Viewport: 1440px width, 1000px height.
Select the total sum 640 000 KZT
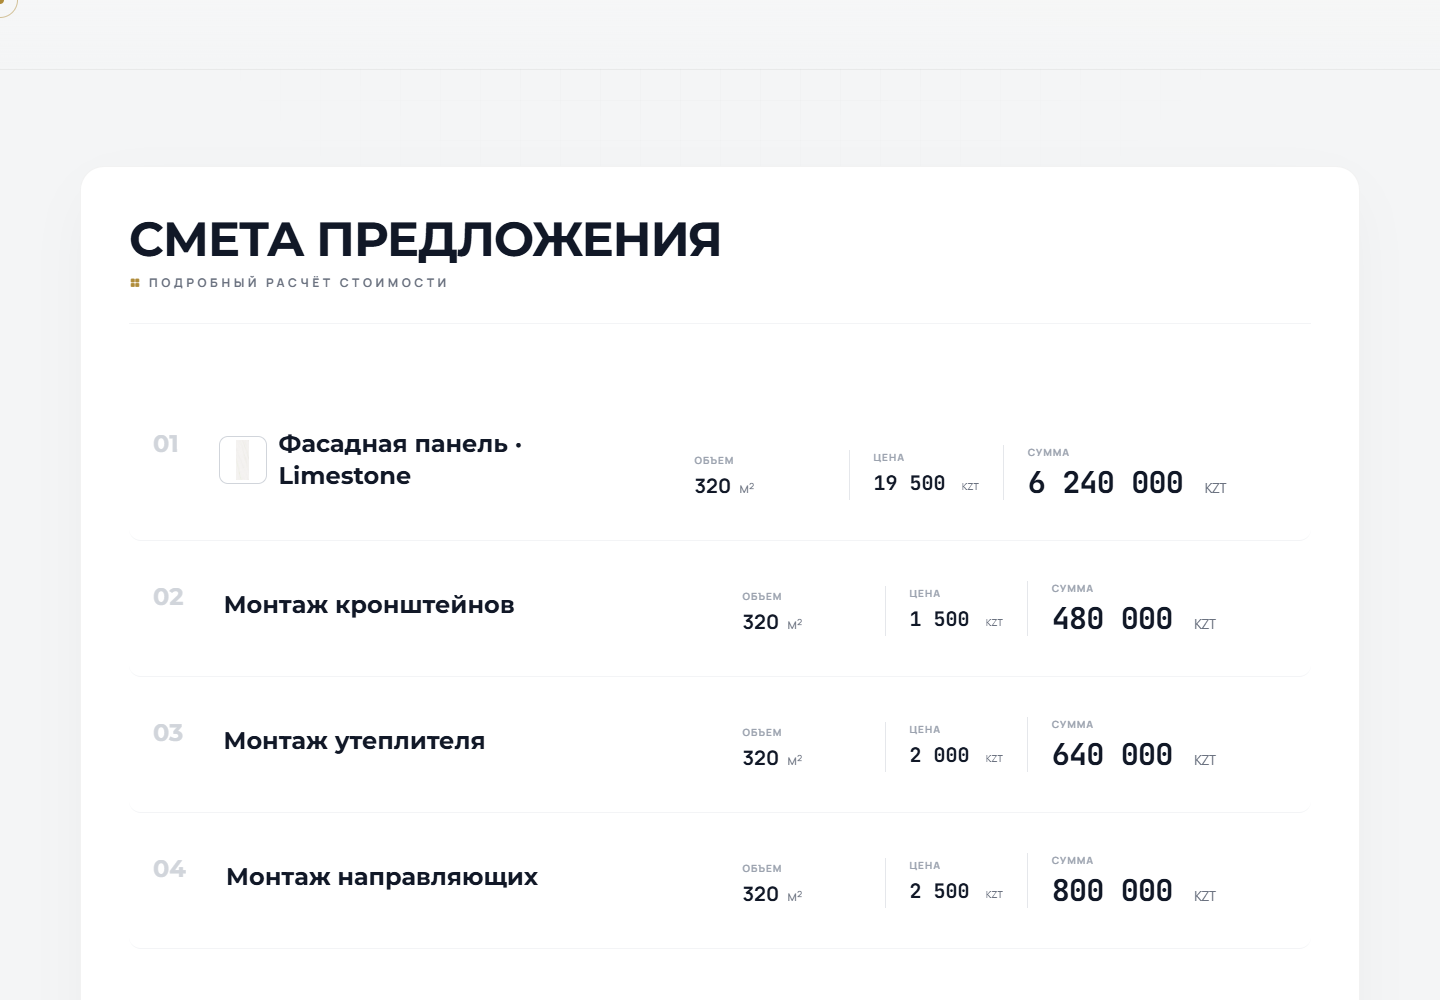1134,756
